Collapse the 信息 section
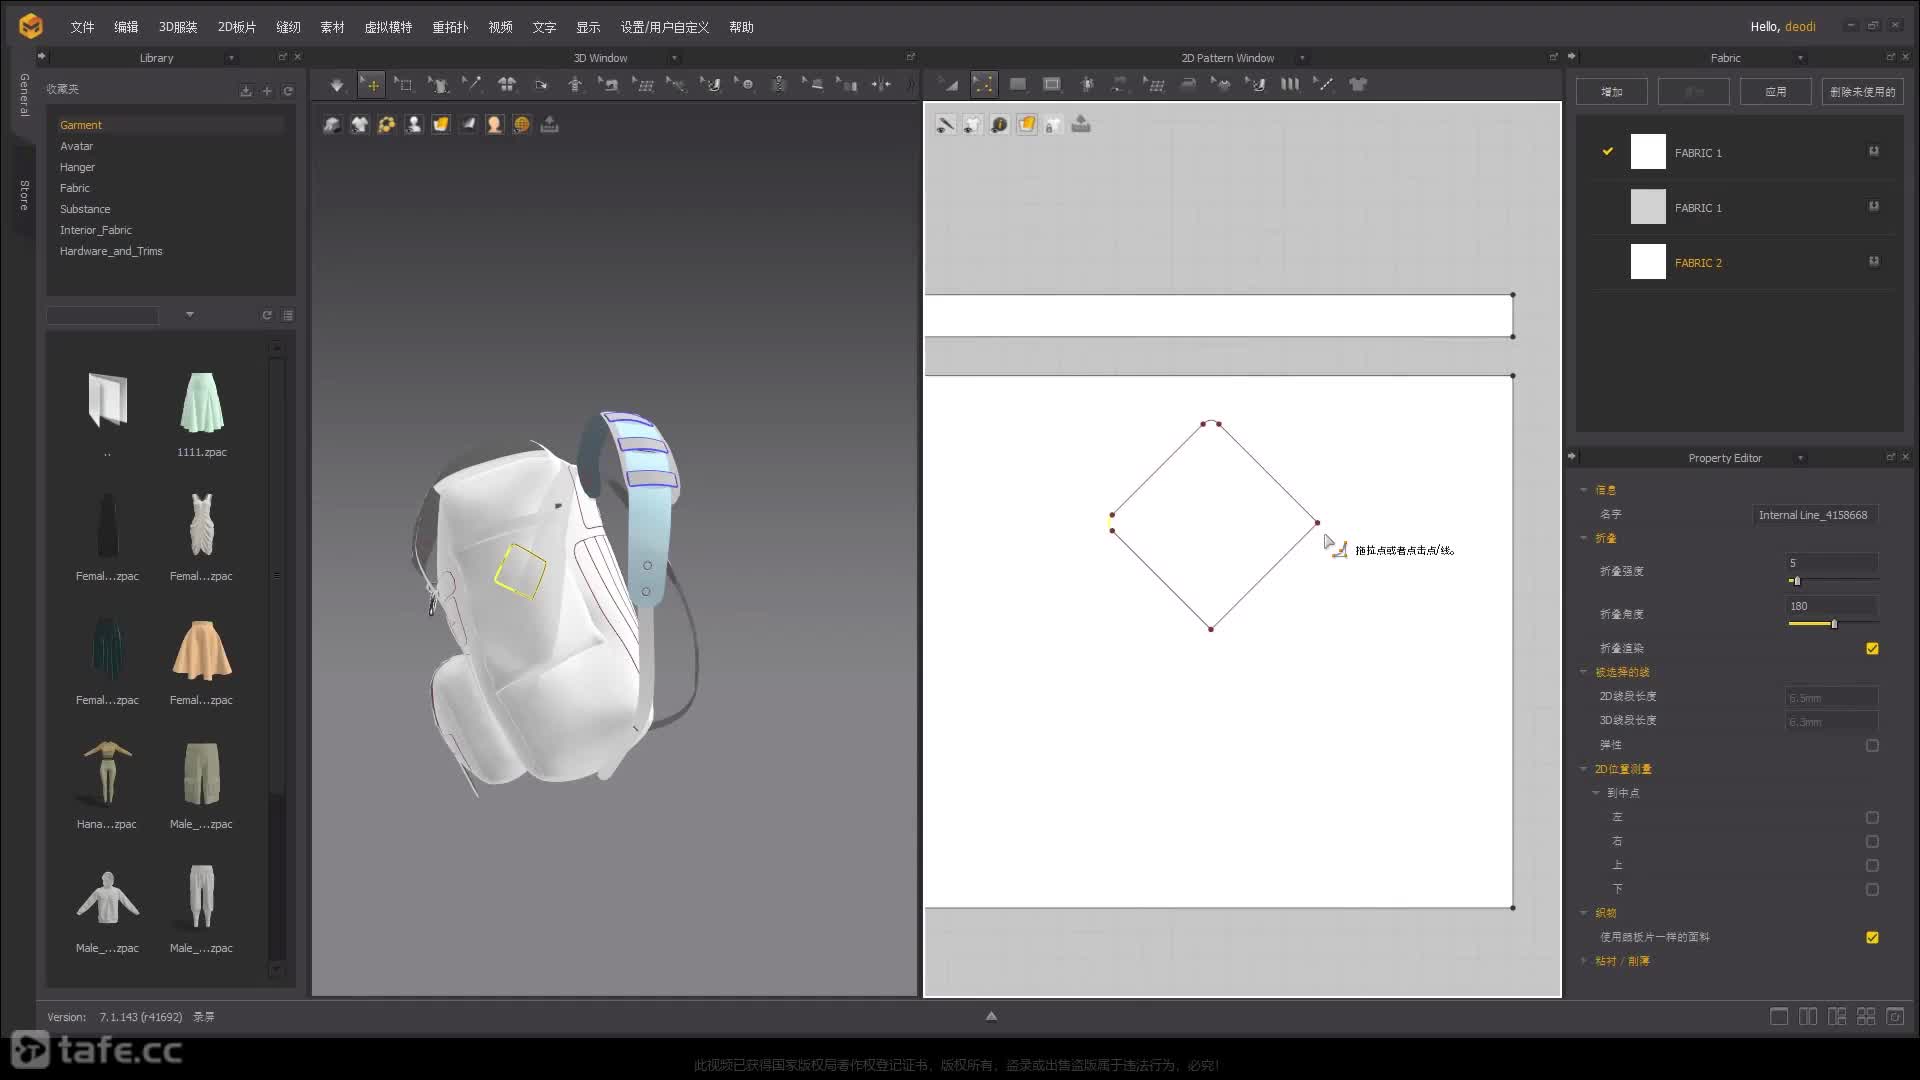Image resolution: width=1920 pixels, height=1080 pixels. (1584, 490)
